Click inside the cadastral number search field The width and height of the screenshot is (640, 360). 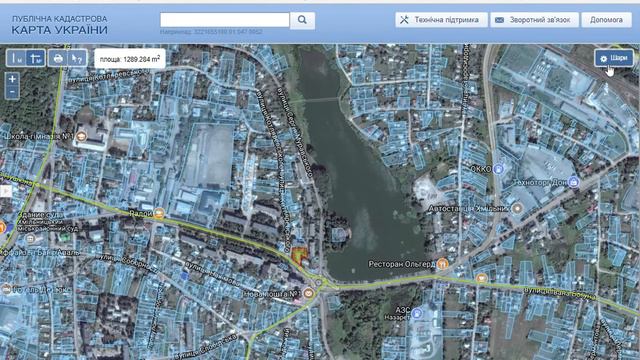[x=224, y=20]
